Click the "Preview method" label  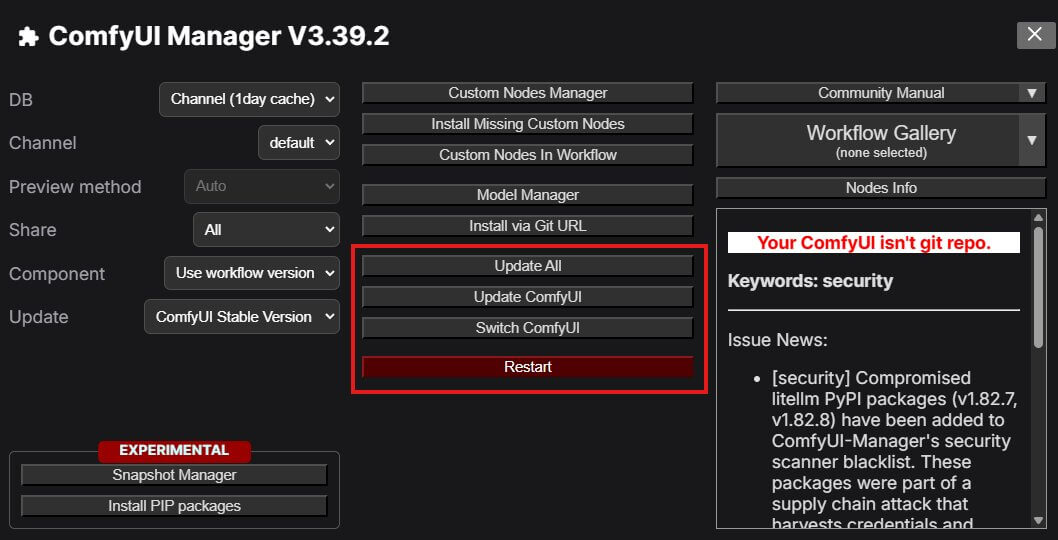[75, 187]
